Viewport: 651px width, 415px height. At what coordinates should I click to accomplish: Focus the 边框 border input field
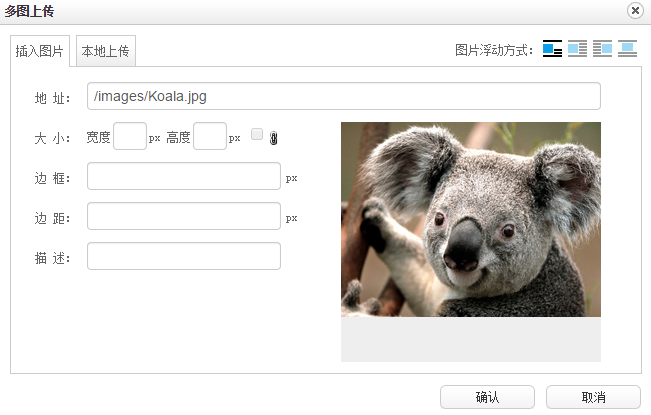click(x=183, y=176)
